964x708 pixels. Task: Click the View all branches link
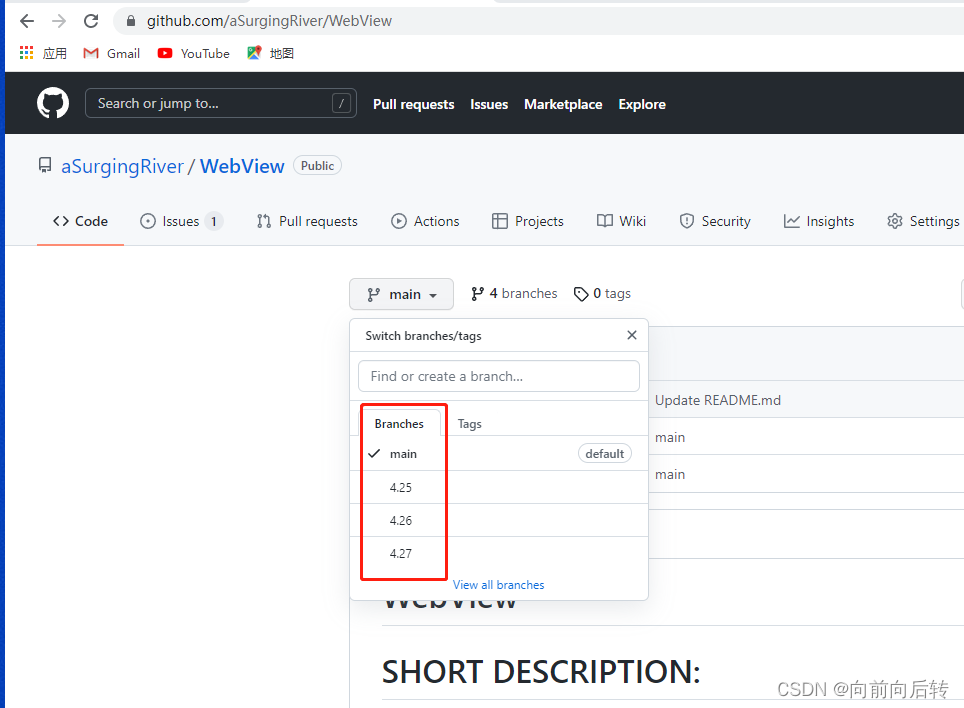pos(499,585)
